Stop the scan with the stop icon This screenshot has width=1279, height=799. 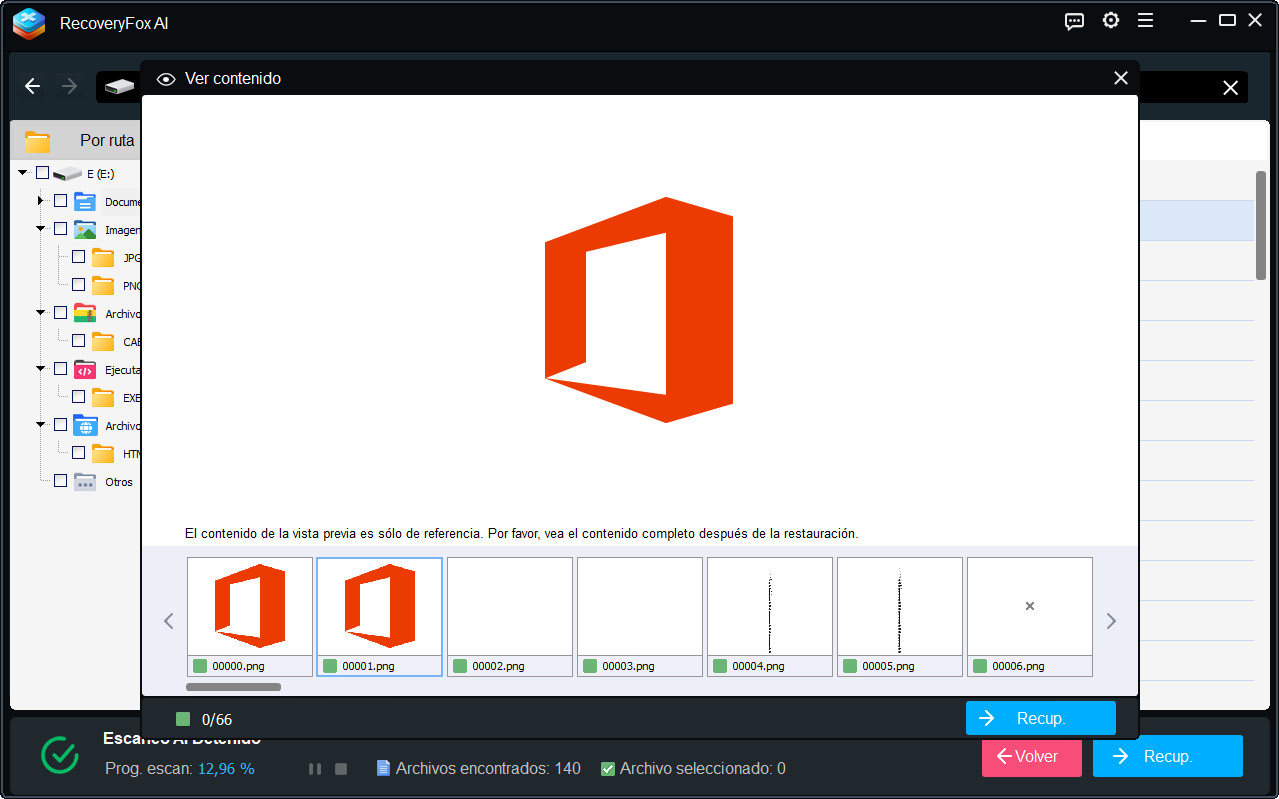coord(341,769)
